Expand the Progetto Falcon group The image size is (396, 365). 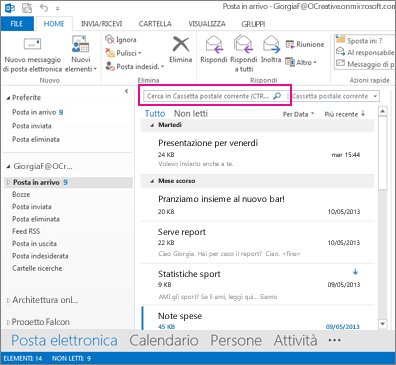8,322
